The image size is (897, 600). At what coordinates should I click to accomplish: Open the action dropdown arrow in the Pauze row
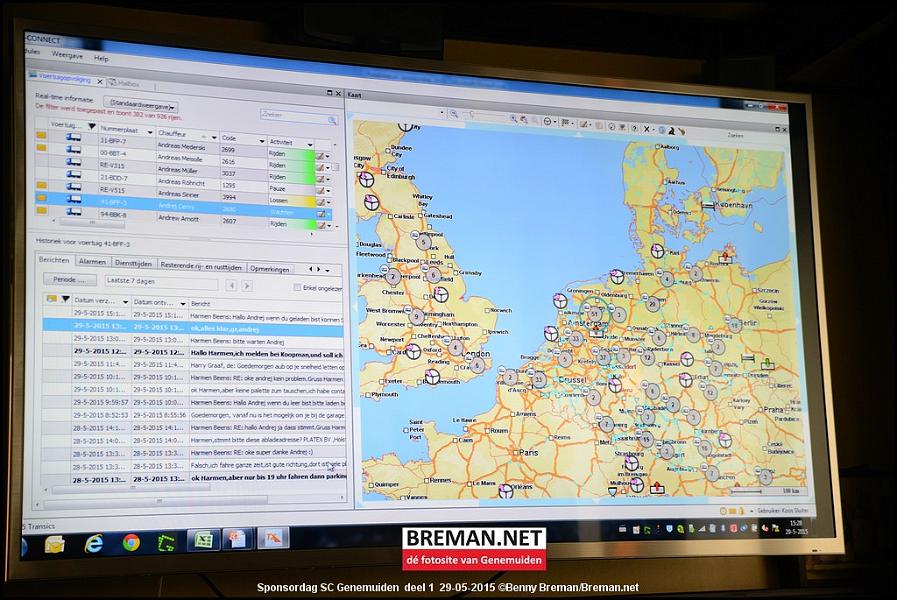click(328, 190)
